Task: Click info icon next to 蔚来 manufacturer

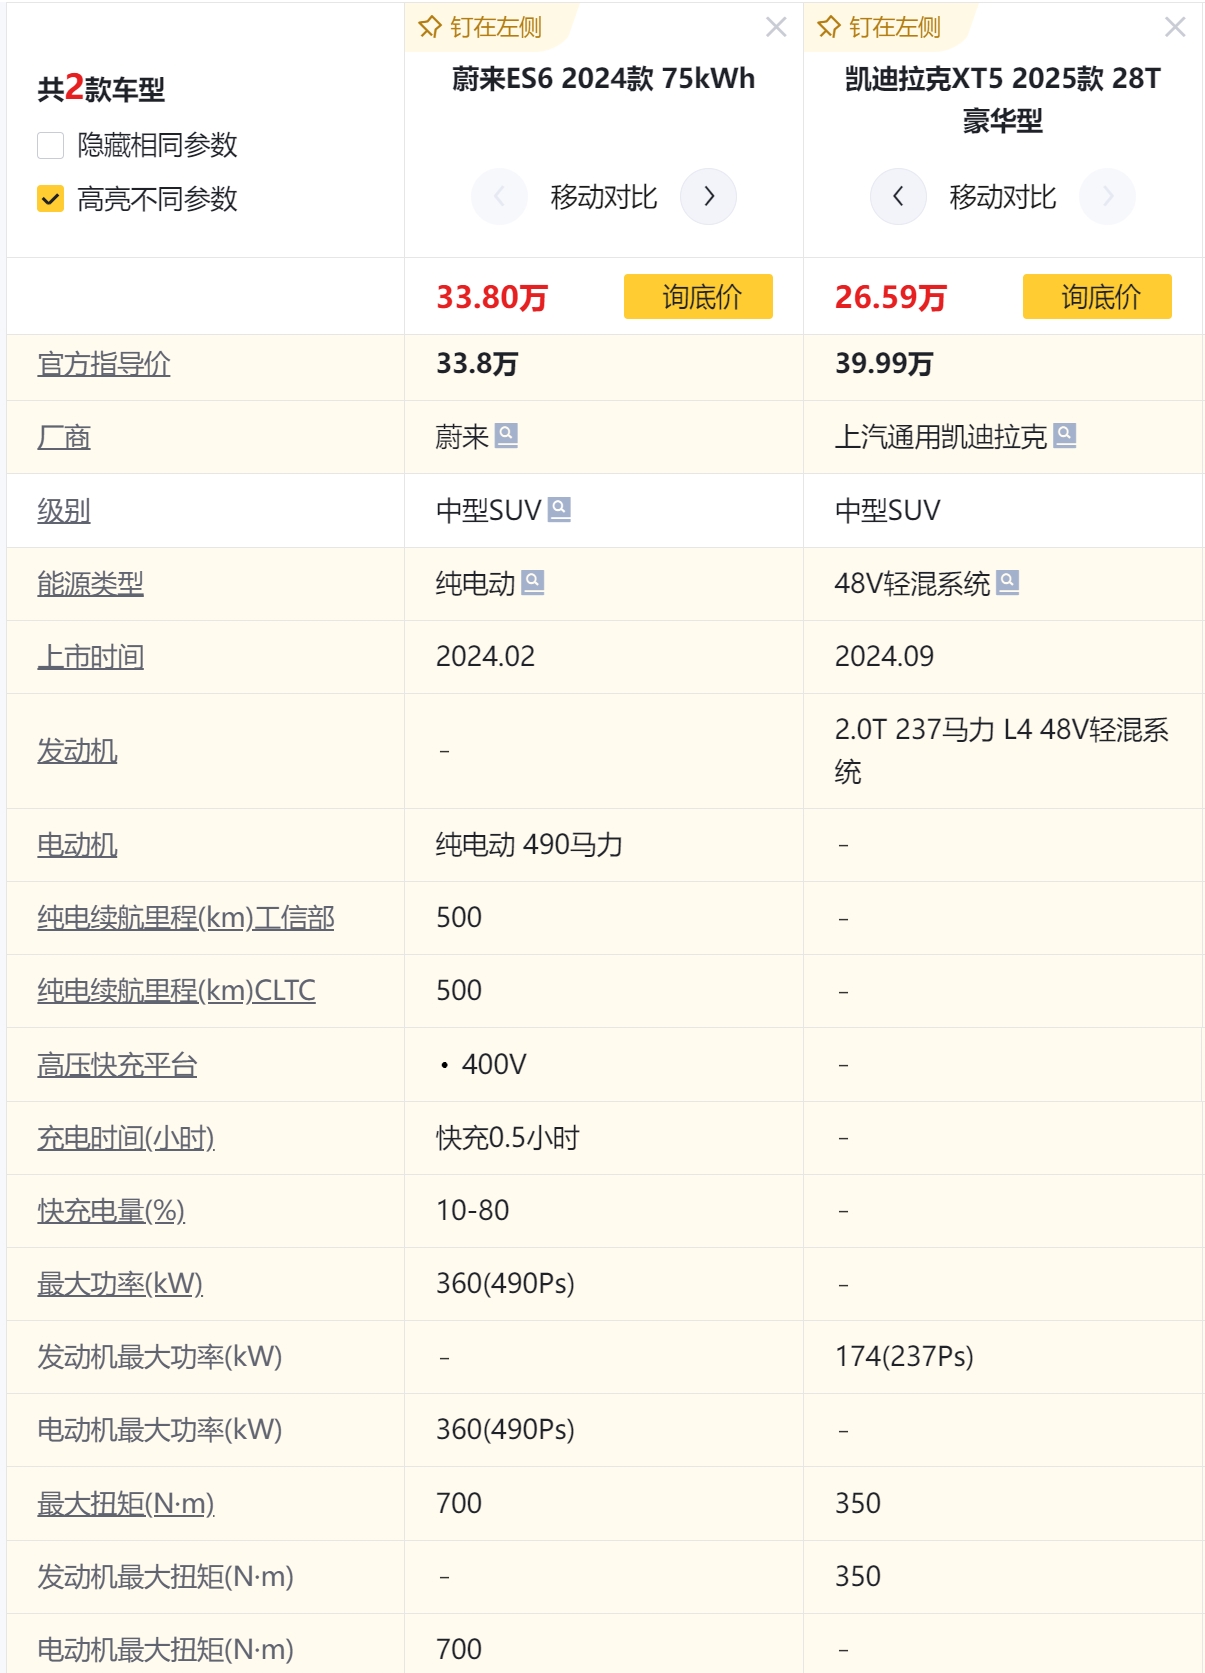Action: pos(506,435)
